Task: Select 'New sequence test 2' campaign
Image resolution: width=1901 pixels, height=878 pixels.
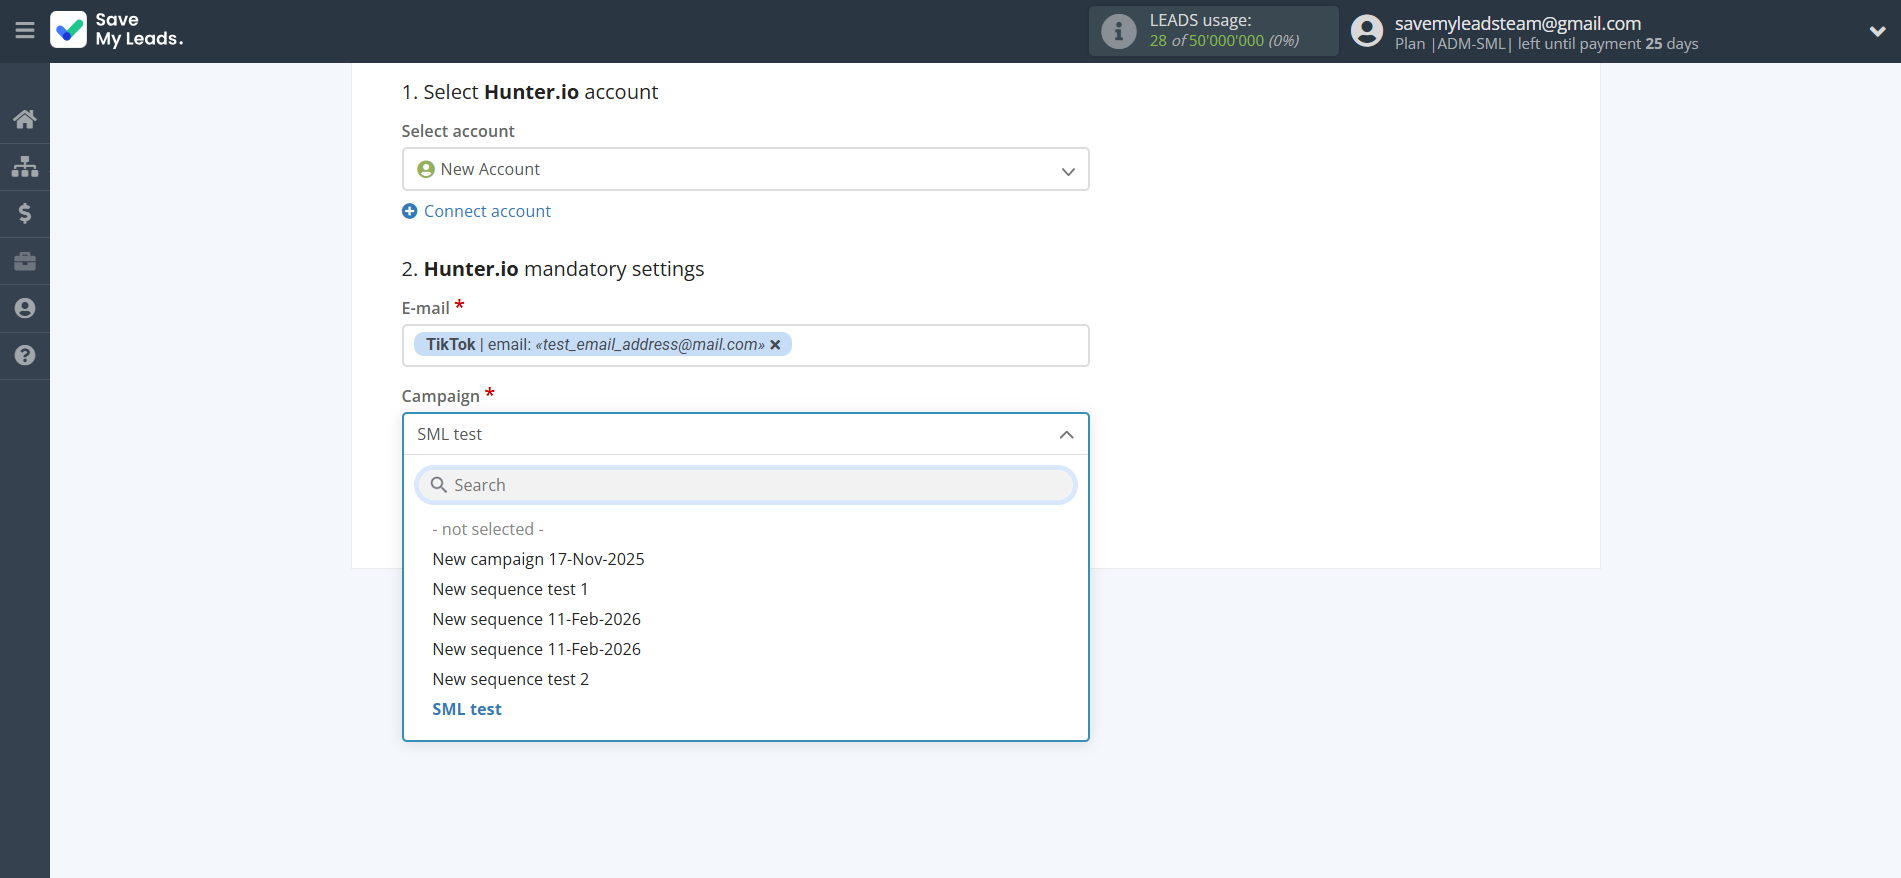Action: (510, 679)
